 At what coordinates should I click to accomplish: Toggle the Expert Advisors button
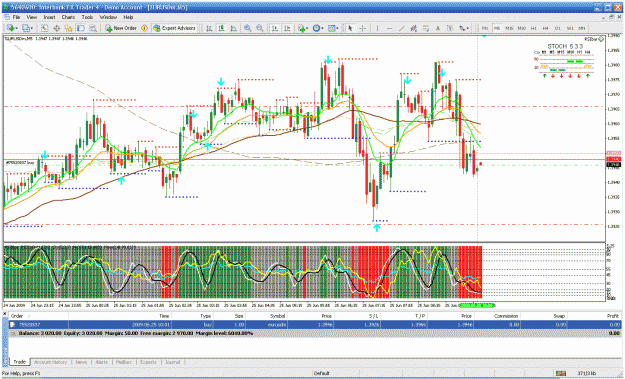click(174, 28)
